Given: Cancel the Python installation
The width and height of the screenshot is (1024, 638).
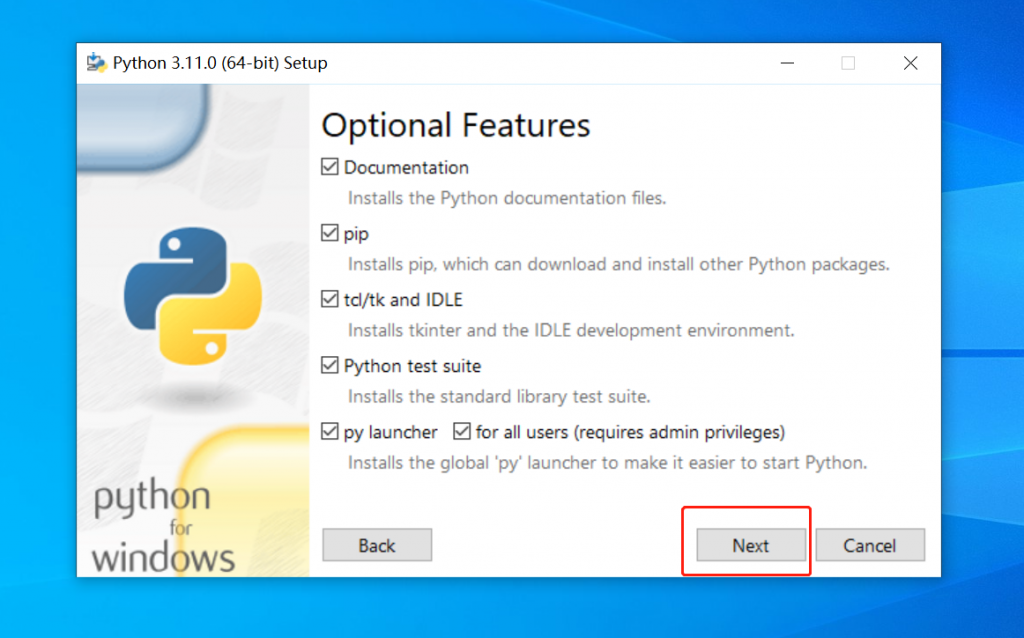Looking at the screenshot, I should 869,545.
